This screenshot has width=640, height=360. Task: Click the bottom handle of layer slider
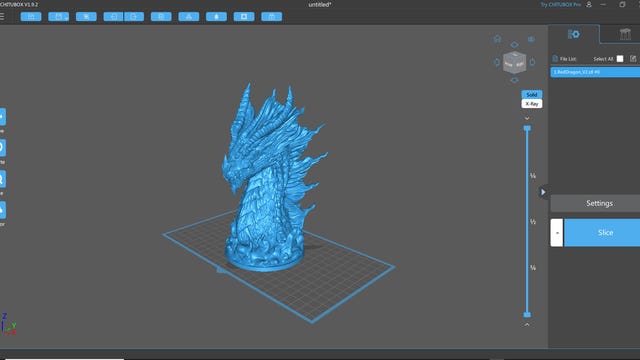527,315
